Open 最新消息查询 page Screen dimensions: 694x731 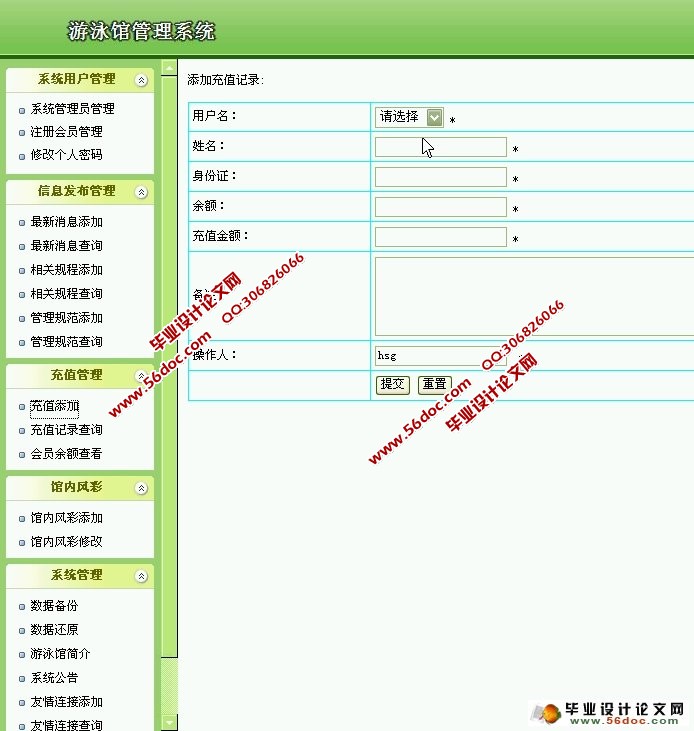(66, 246)
